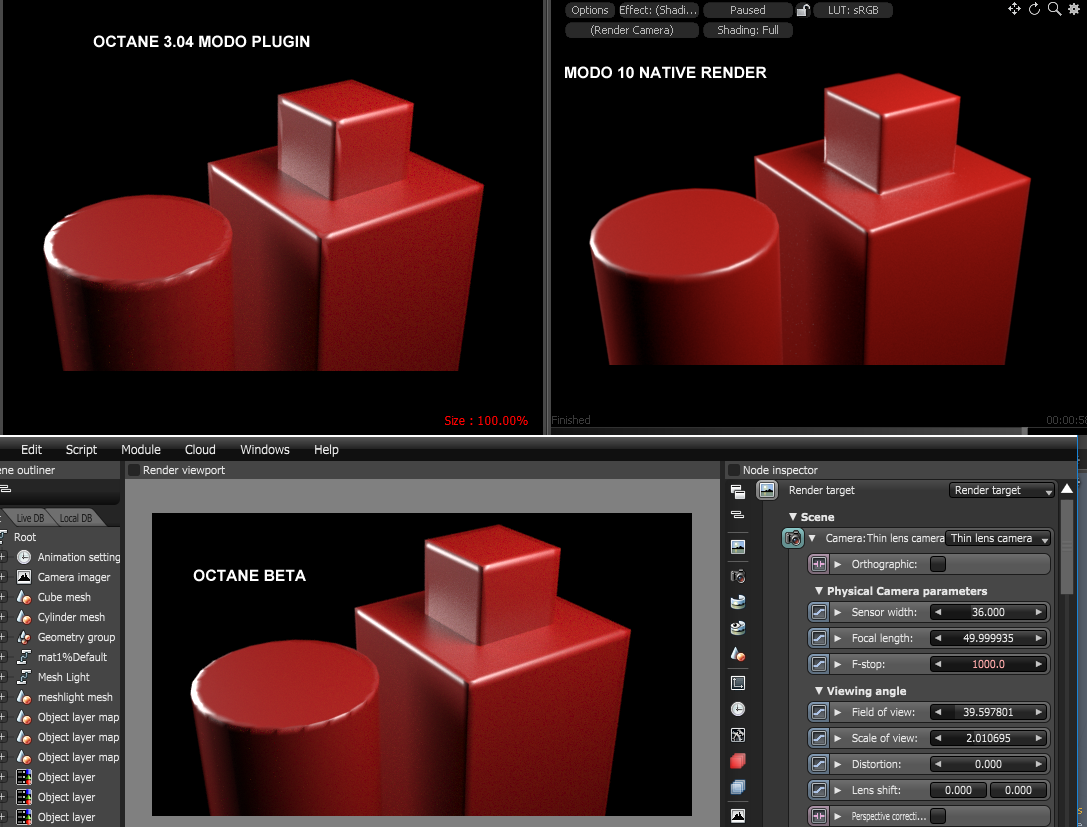
Task: Click the Orthographic bool pin icon
Action: click(x=819, y=564)
